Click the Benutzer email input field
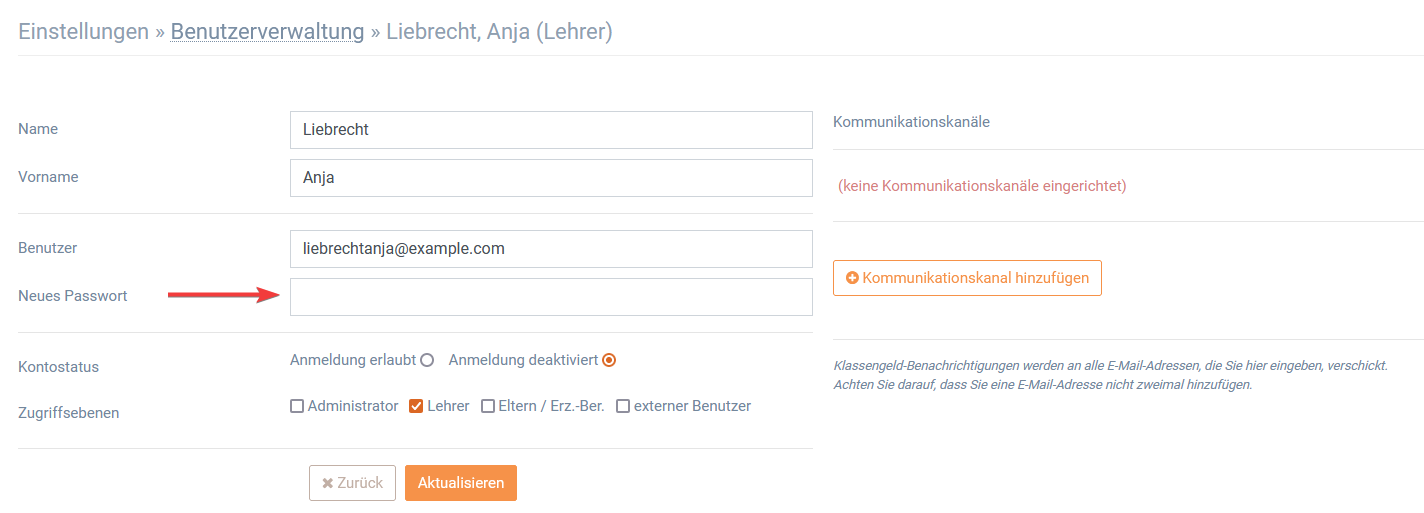This screenshot has height=513, width=1424. pyautogui.click(x=551, y=249)
